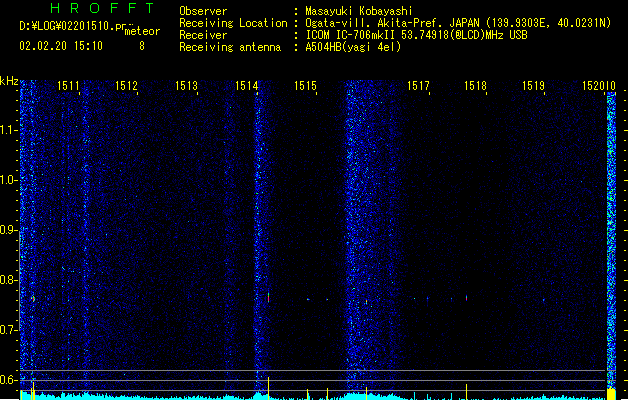Screen dimensions: 629x400
Task: Click the 0.8 kHz frequency tick label
Action: (x=8, y=280)
